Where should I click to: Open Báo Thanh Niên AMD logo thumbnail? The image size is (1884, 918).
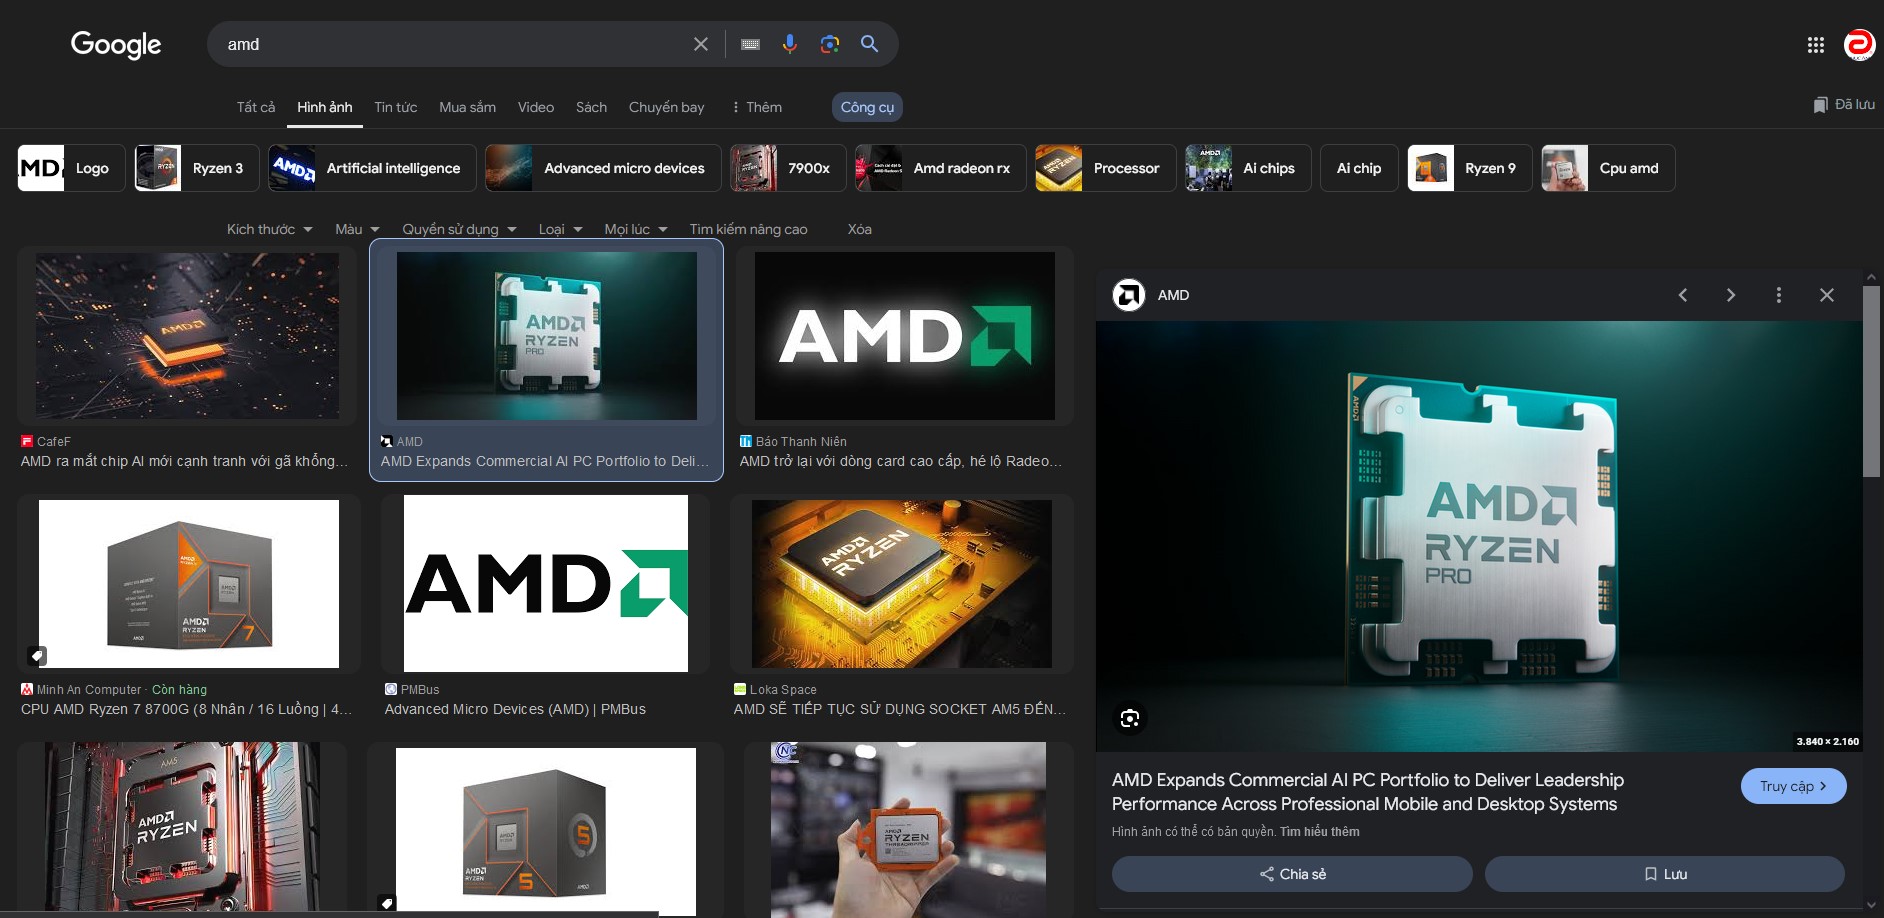(905, 336)
